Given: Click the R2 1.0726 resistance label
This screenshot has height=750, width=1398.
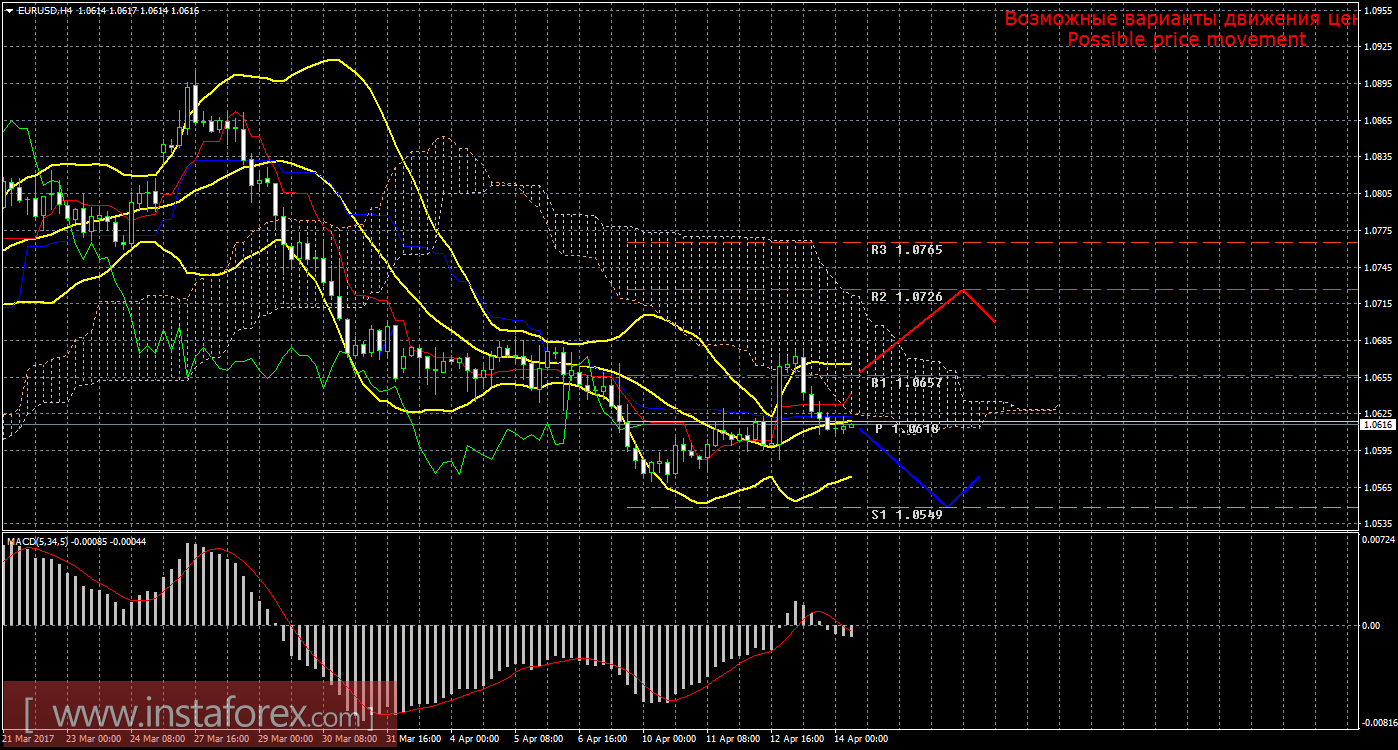Looking at the screenshot, I should [906, 297].
